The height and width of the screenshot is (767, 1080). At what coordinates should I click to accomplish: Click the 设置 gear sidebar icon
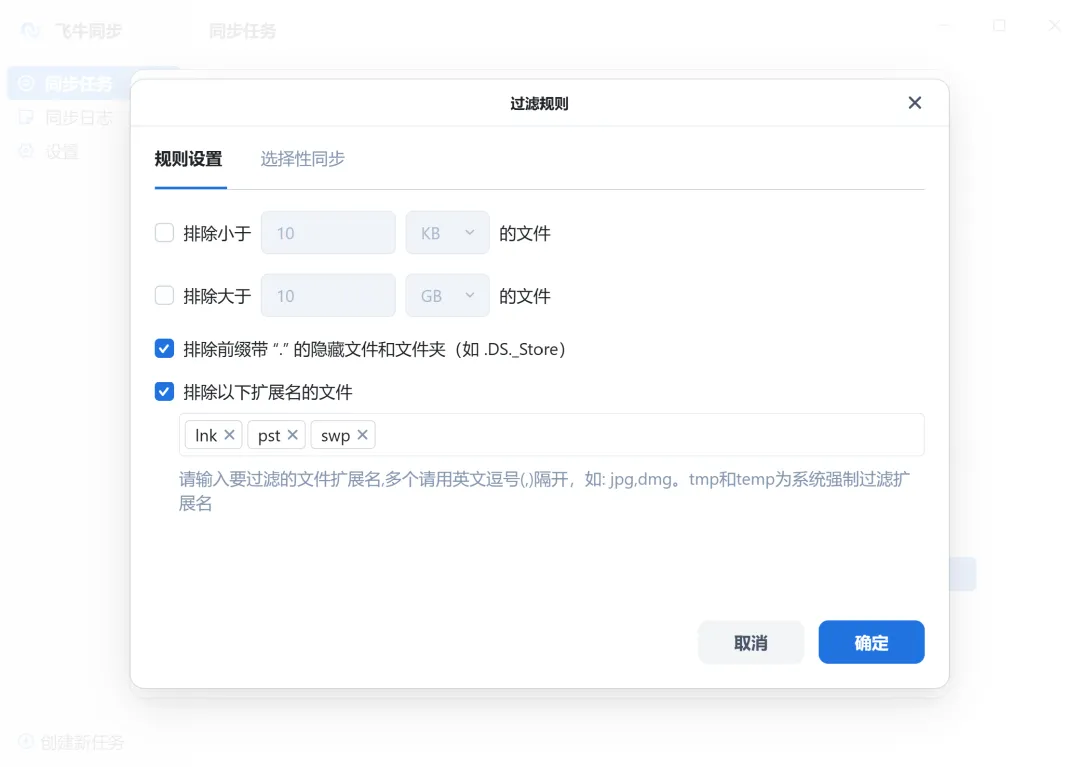pos(26,151)
